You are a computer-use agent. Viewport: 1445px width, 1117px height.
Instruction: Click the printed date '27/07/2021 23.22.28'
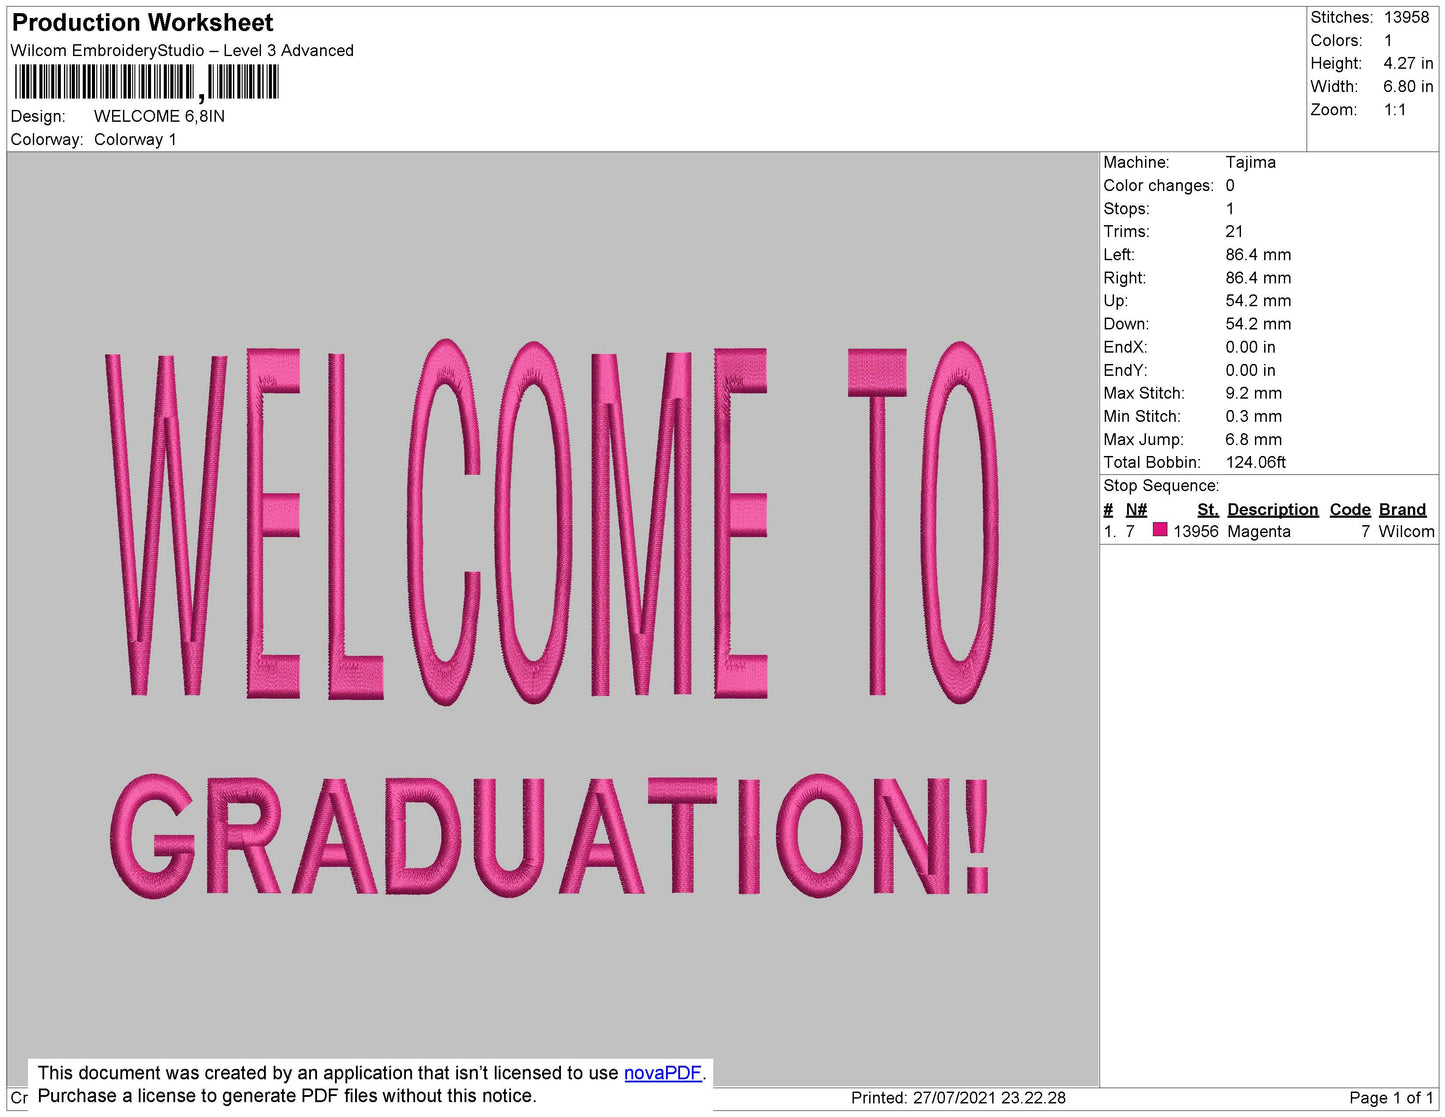pos(989,1097)
